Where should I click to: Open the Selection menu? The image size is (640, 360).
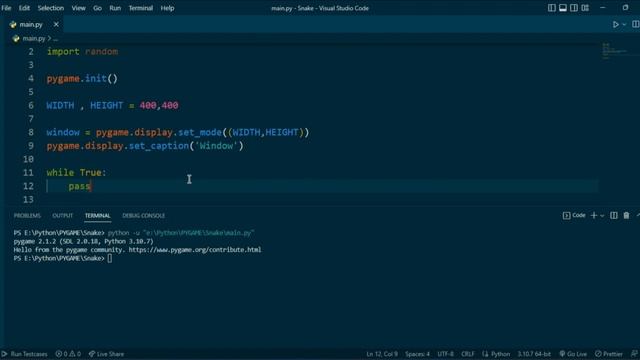[x=51, y=8]
